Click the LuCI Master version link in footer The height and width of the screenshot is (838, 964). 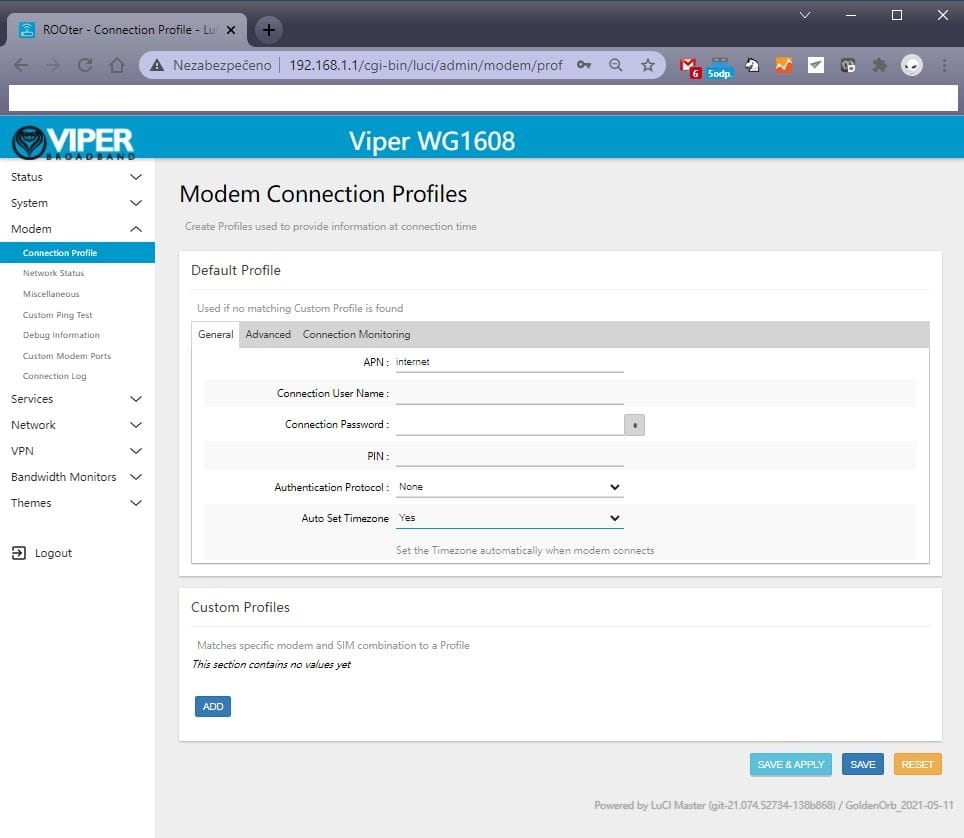(714, 805)
